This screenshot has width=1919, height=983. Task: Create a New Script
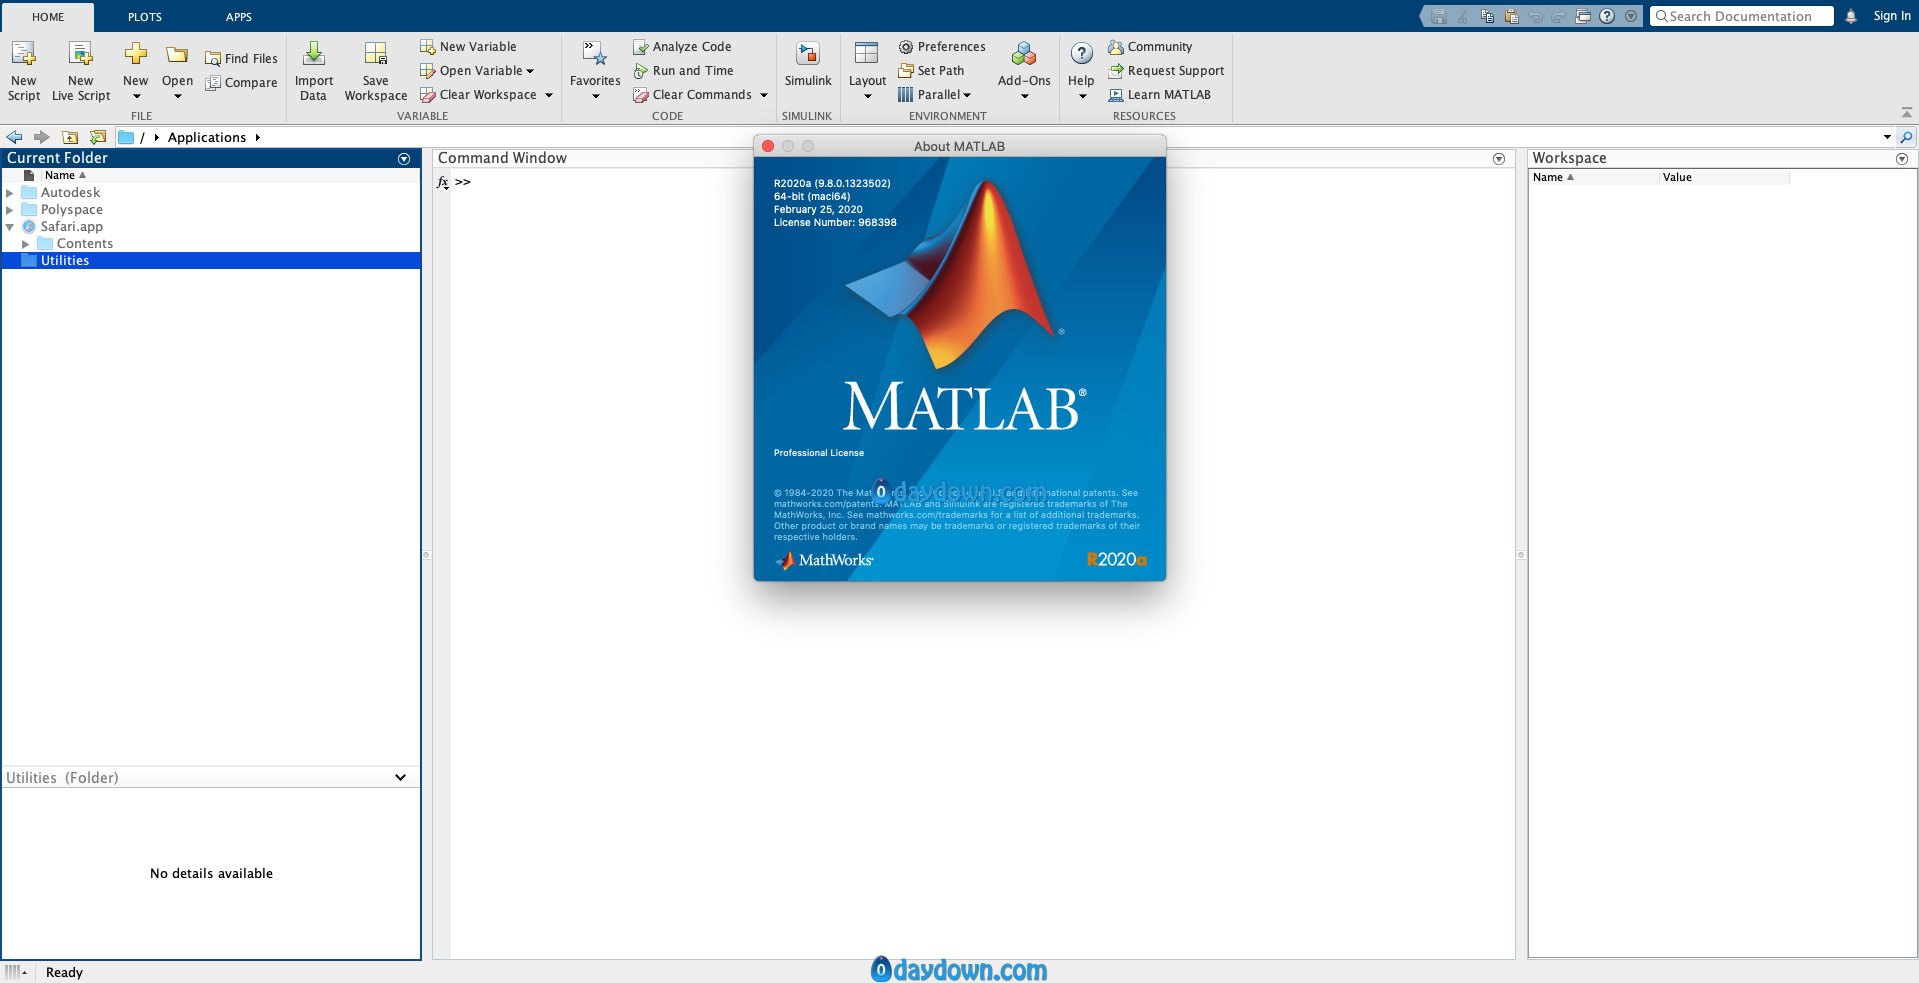[x=24, y=71]
